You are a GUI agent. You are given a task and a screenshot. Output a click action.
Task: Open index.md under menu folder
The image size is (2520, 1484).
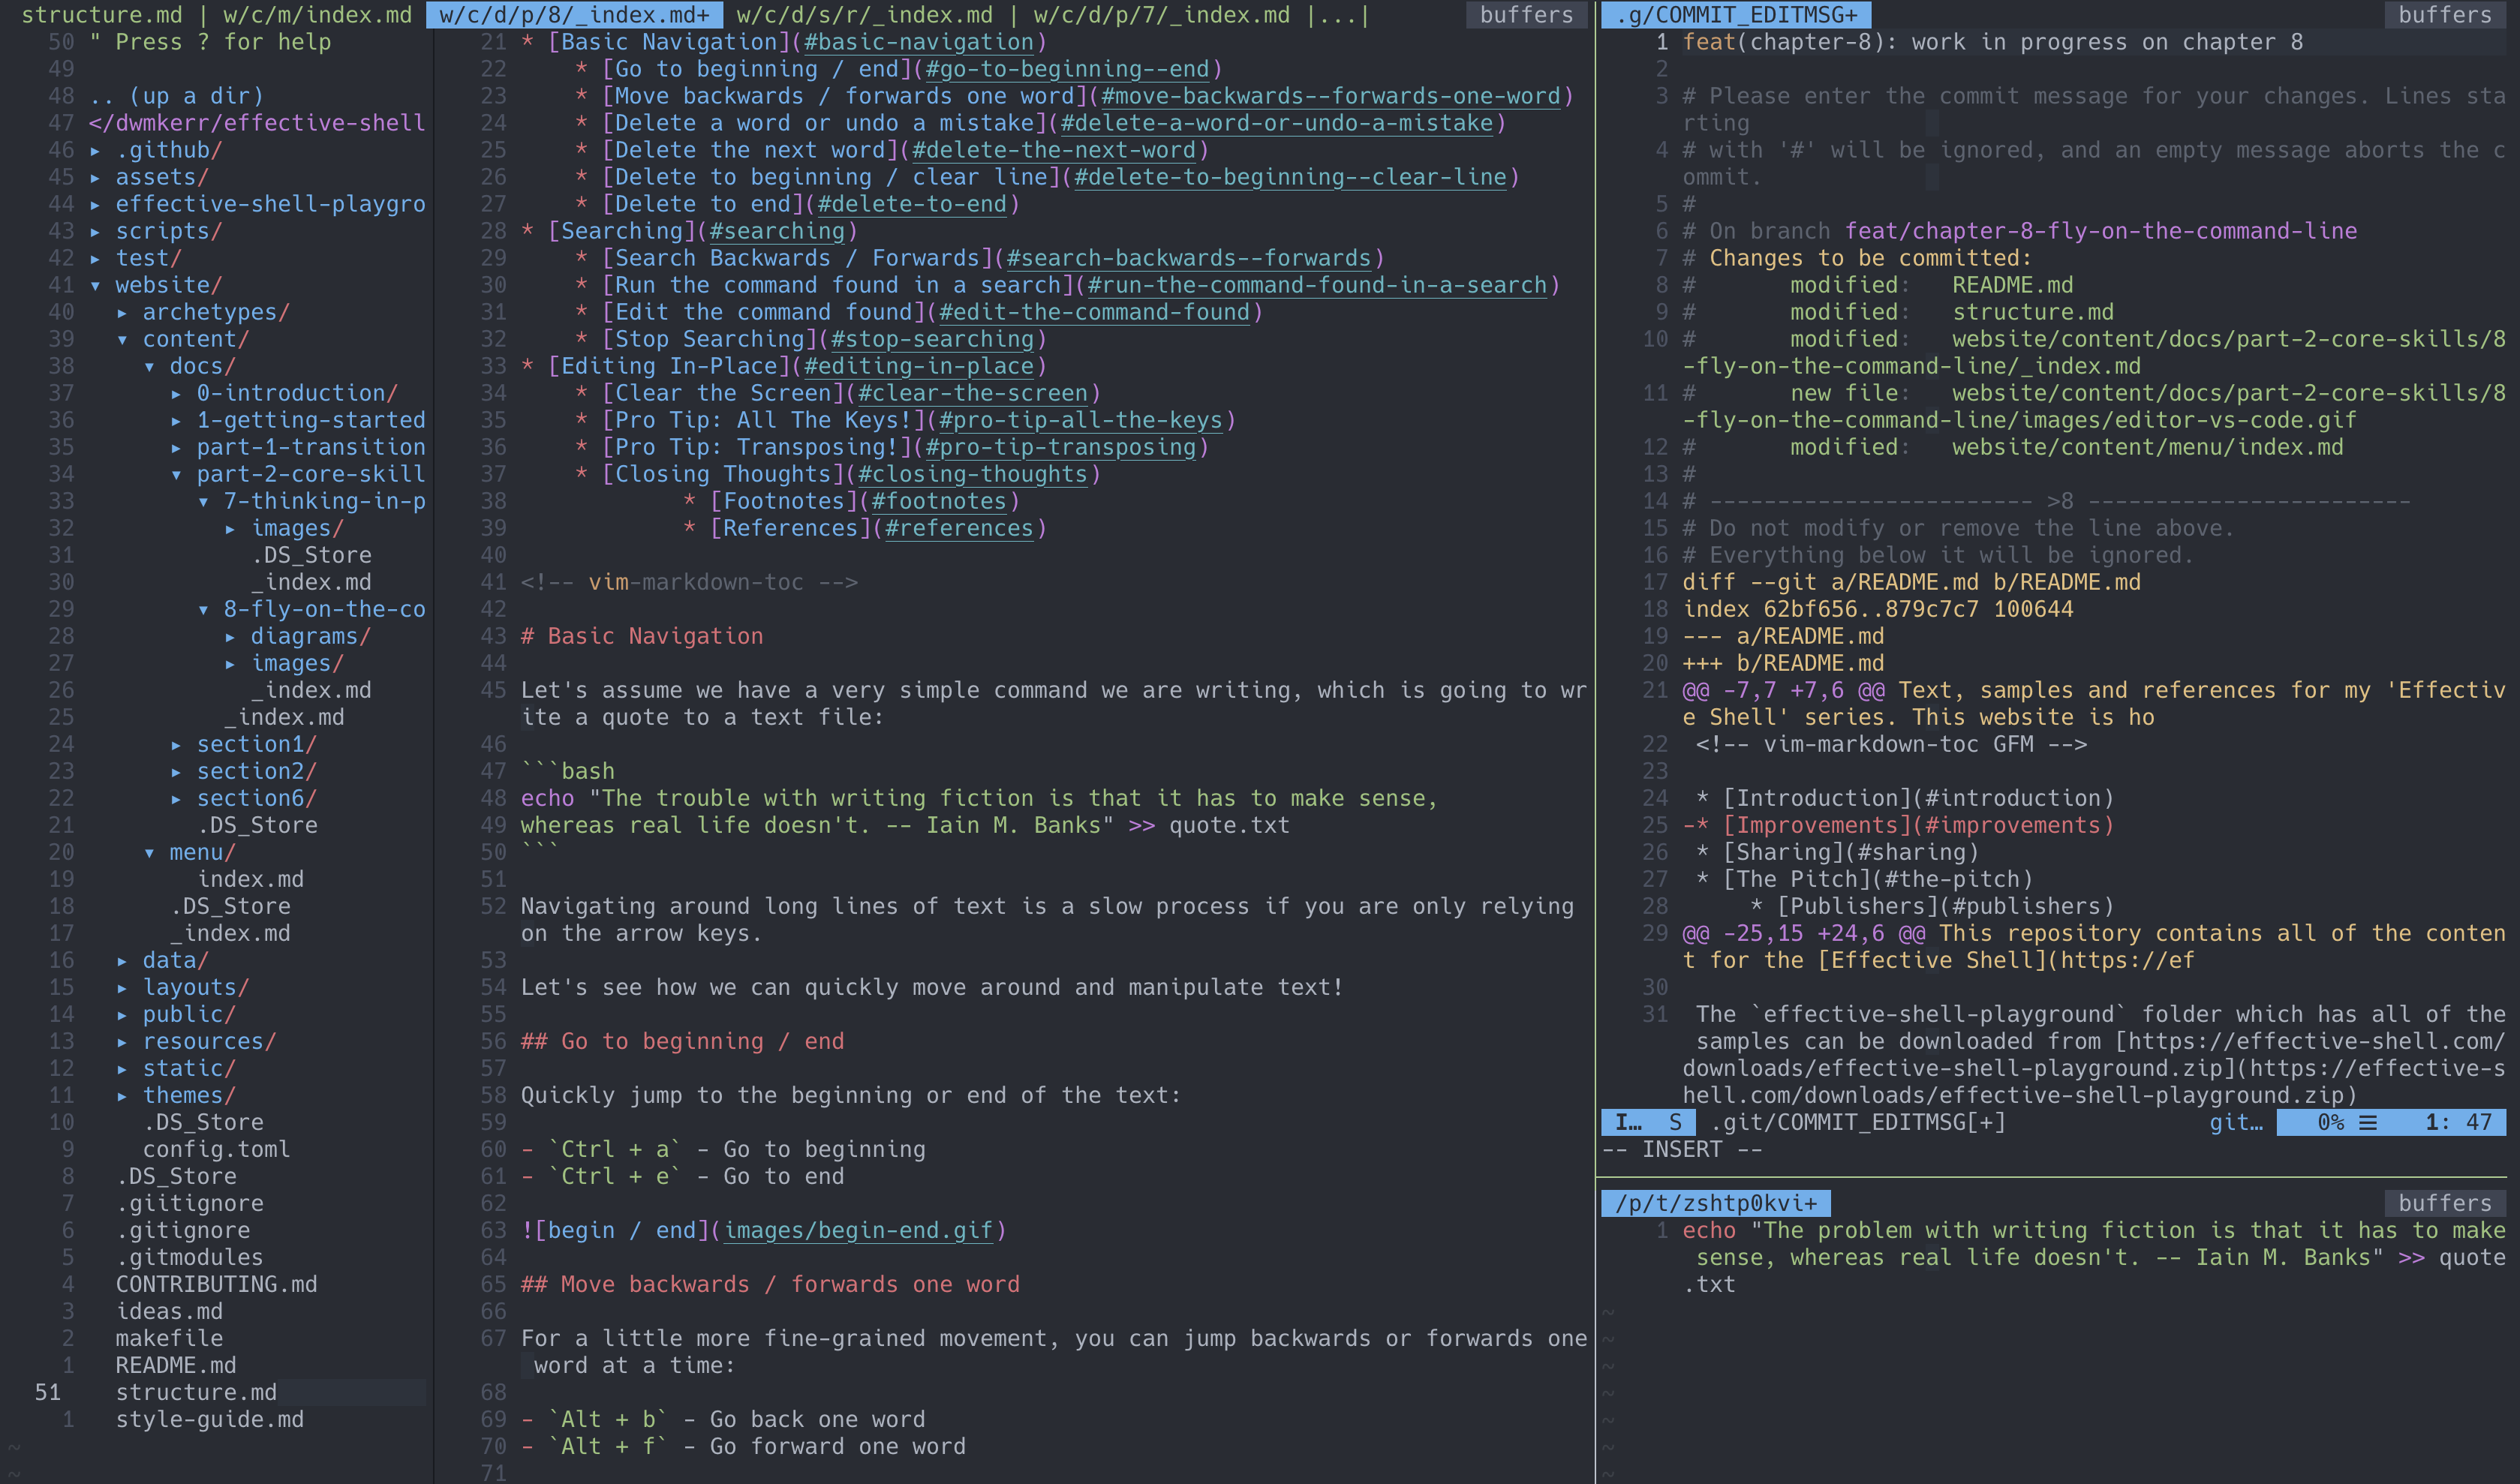pos(250,879)
